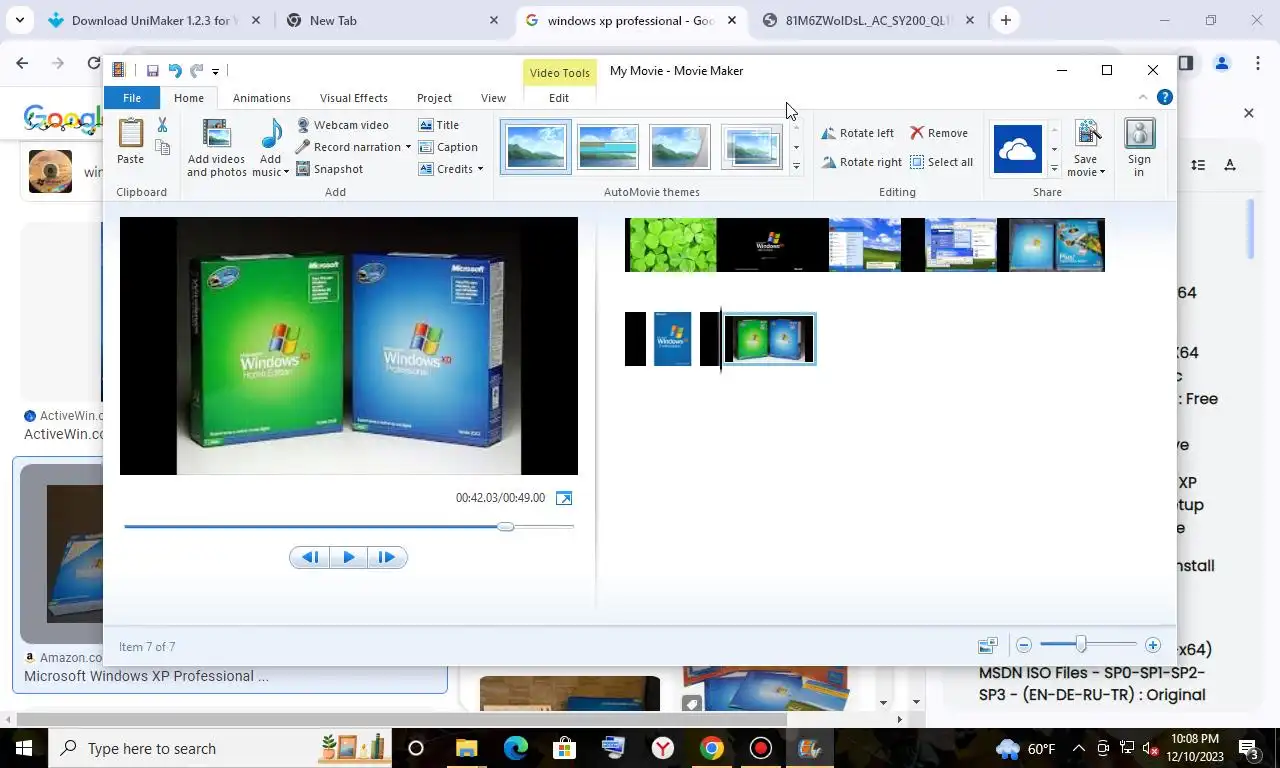1280x768 pixels.
Task: Click the preview seek bar handle
Action: 506,526
